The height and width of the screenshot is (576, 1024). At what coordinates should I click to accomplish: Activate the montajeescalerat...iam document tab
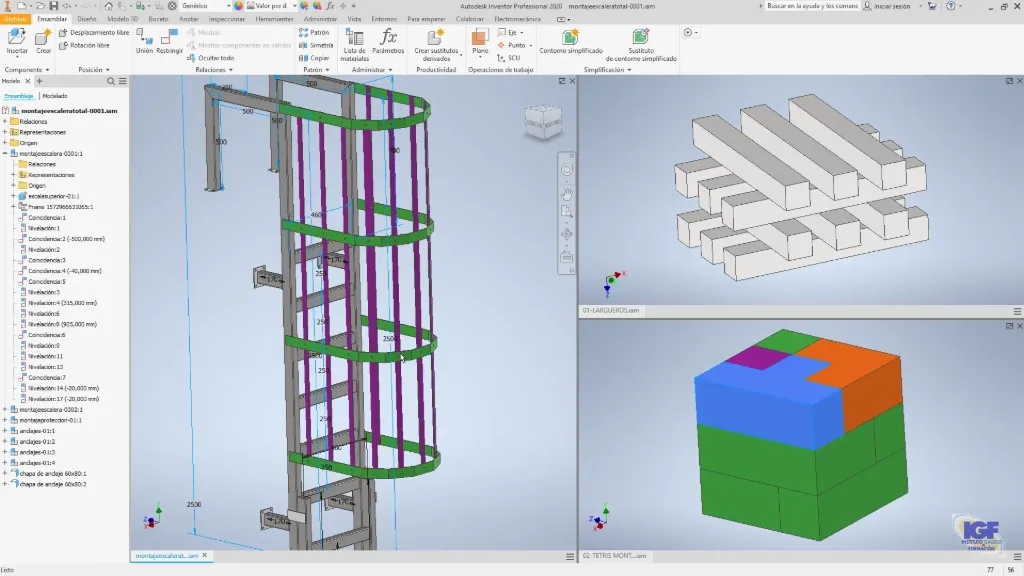pyautogui.click(x=167, y=556)
